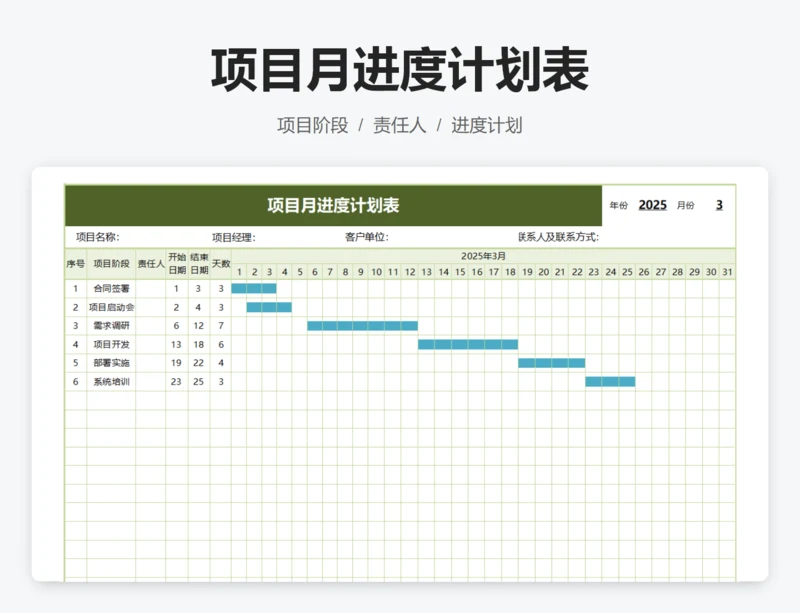Click the 结束日期 value for 需求调研
This screenshot has width=800, height=613.
199,324
